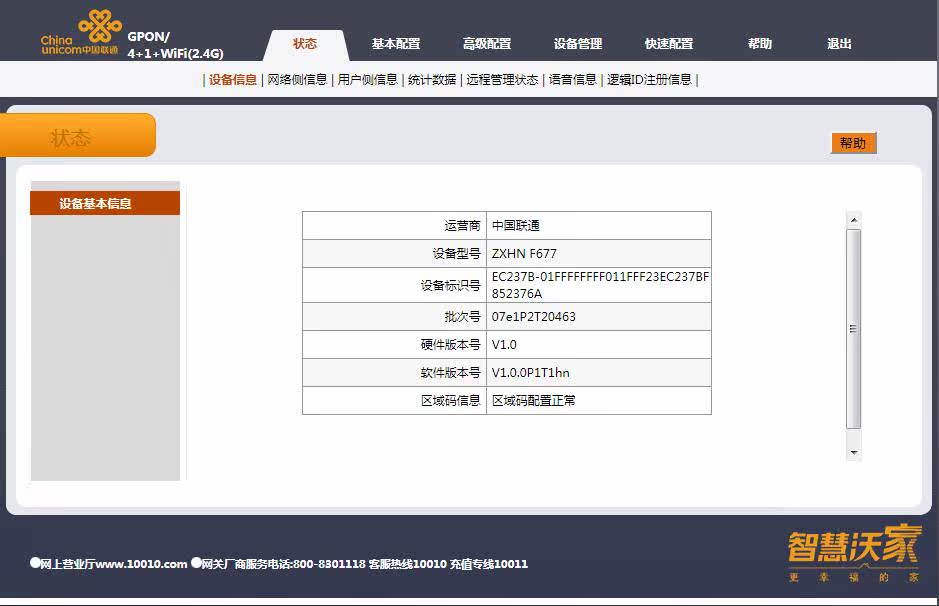Click the 网关厂商服务电话 footer text
Image resolution: width=939 pixels, height=606 pixels.
(x=283, y=564)
